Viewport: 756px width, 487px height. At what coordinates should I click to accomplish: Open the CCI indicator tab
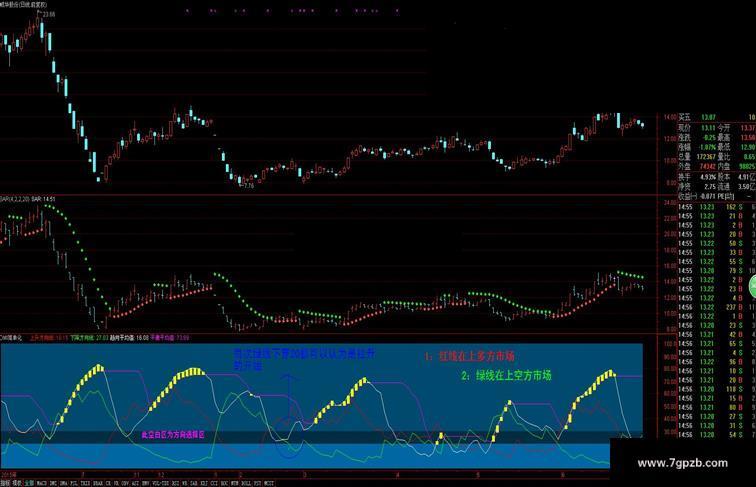(214, 483)
